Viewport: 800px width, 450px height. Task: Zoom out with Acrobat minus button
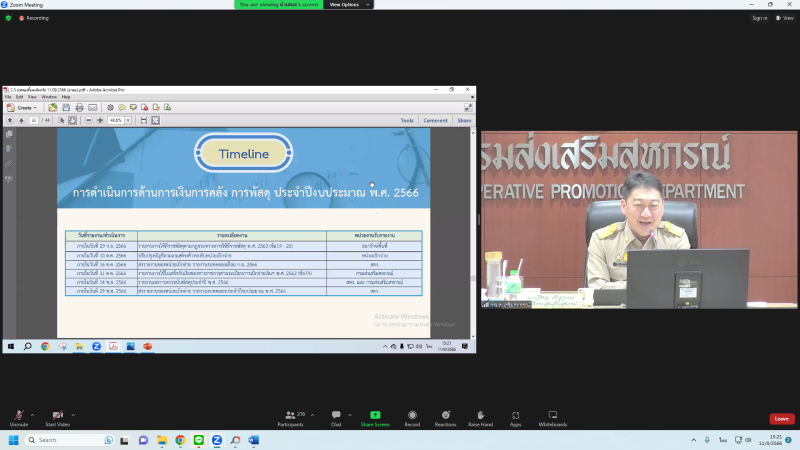tap(88, 120)
